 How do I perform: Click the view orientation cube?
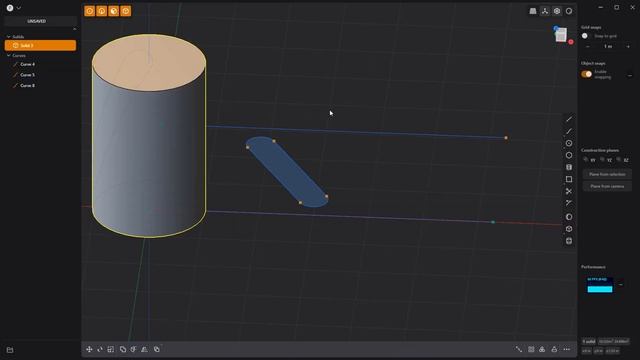tap(561, 35)
